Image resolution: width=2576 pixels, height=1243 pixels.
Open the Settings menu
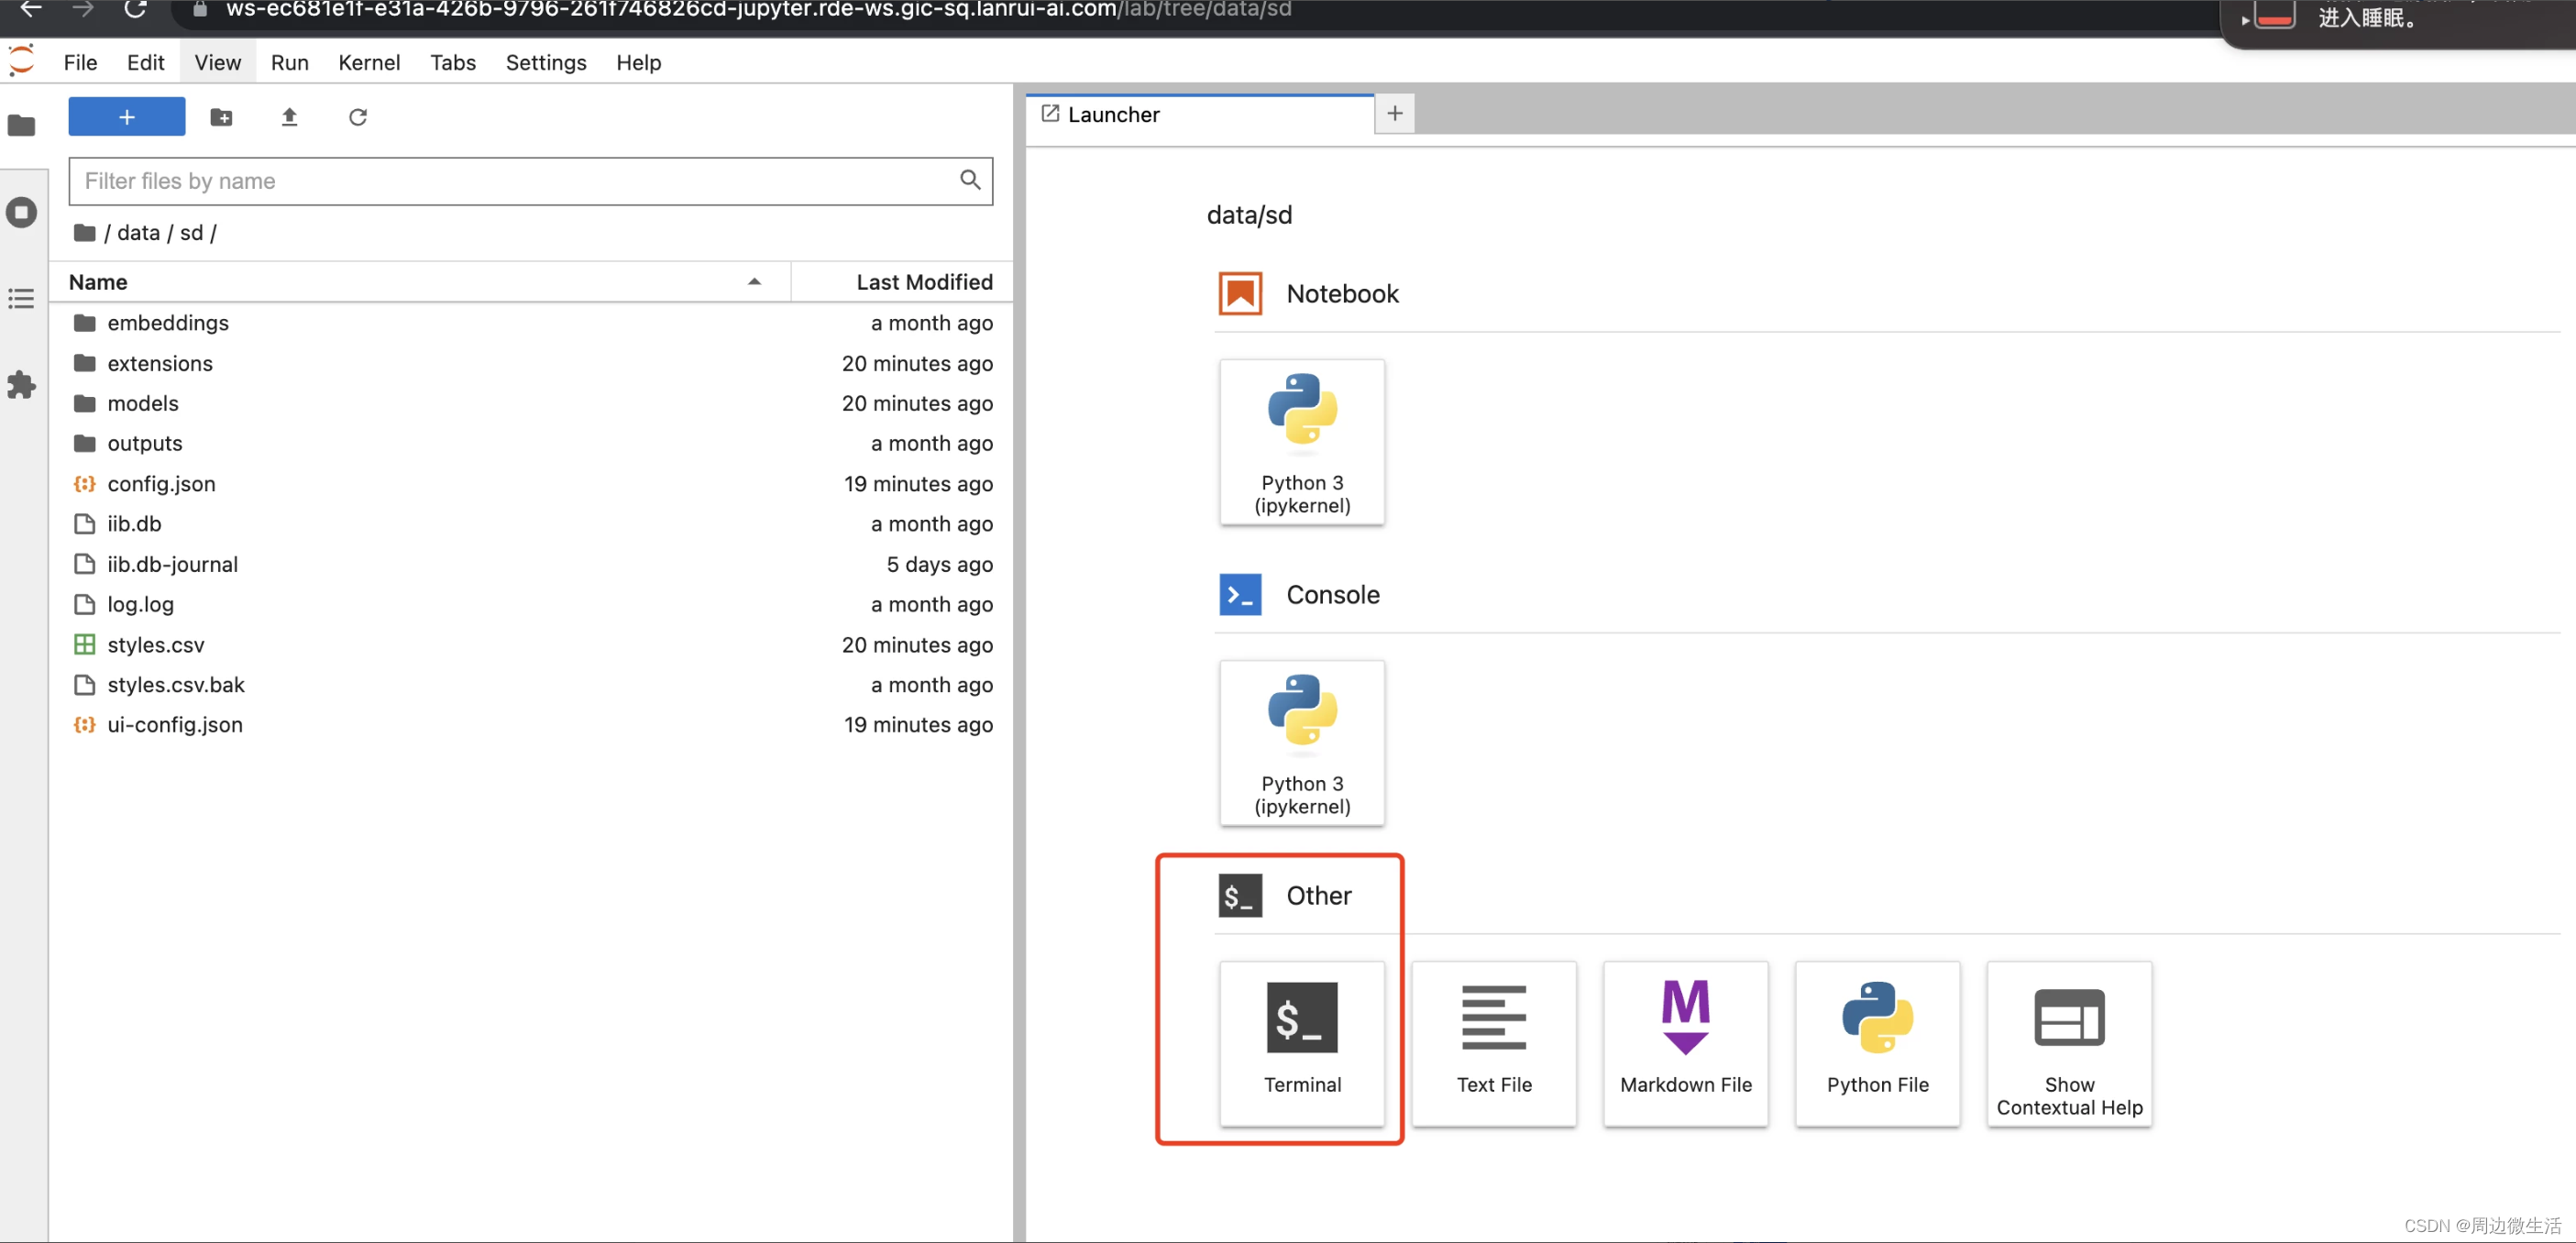click(x=545, y=62)
